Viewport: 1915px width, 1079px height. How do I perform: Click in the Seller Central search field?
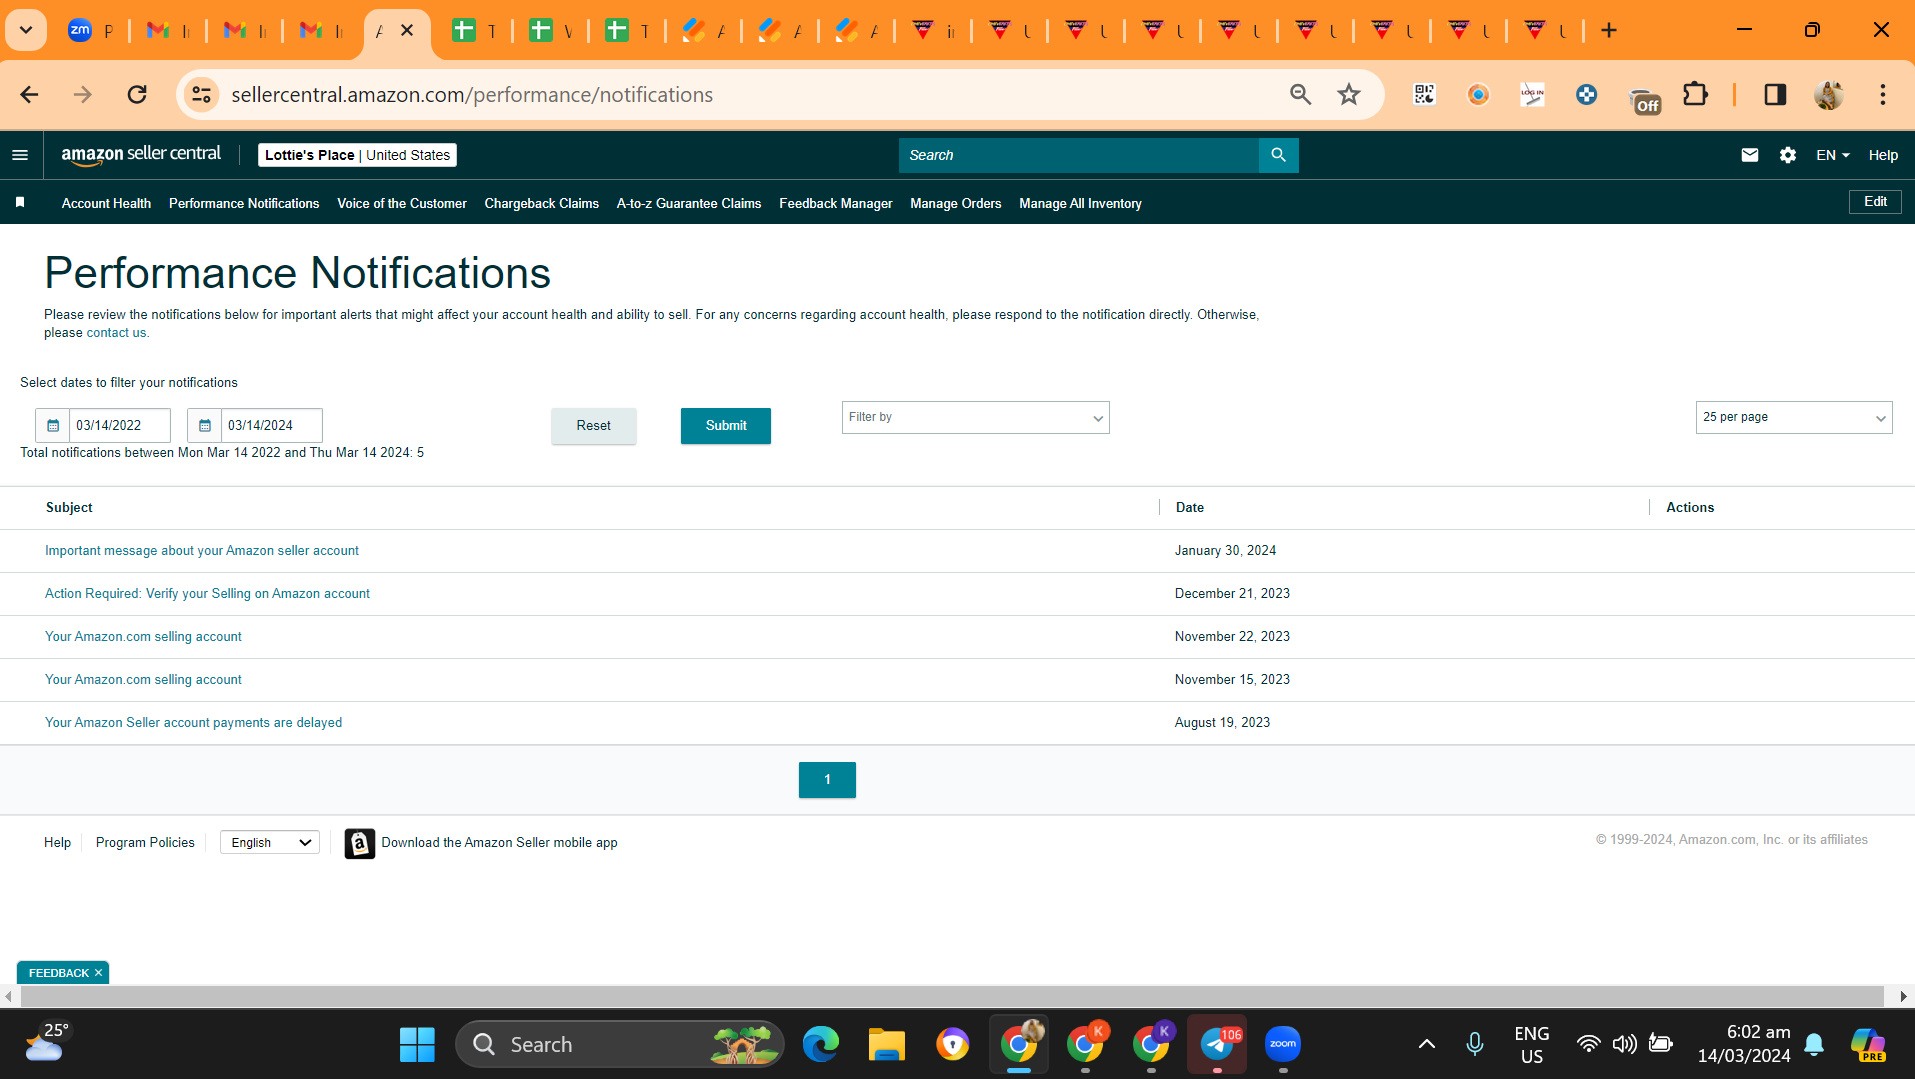click(1078, 155)
